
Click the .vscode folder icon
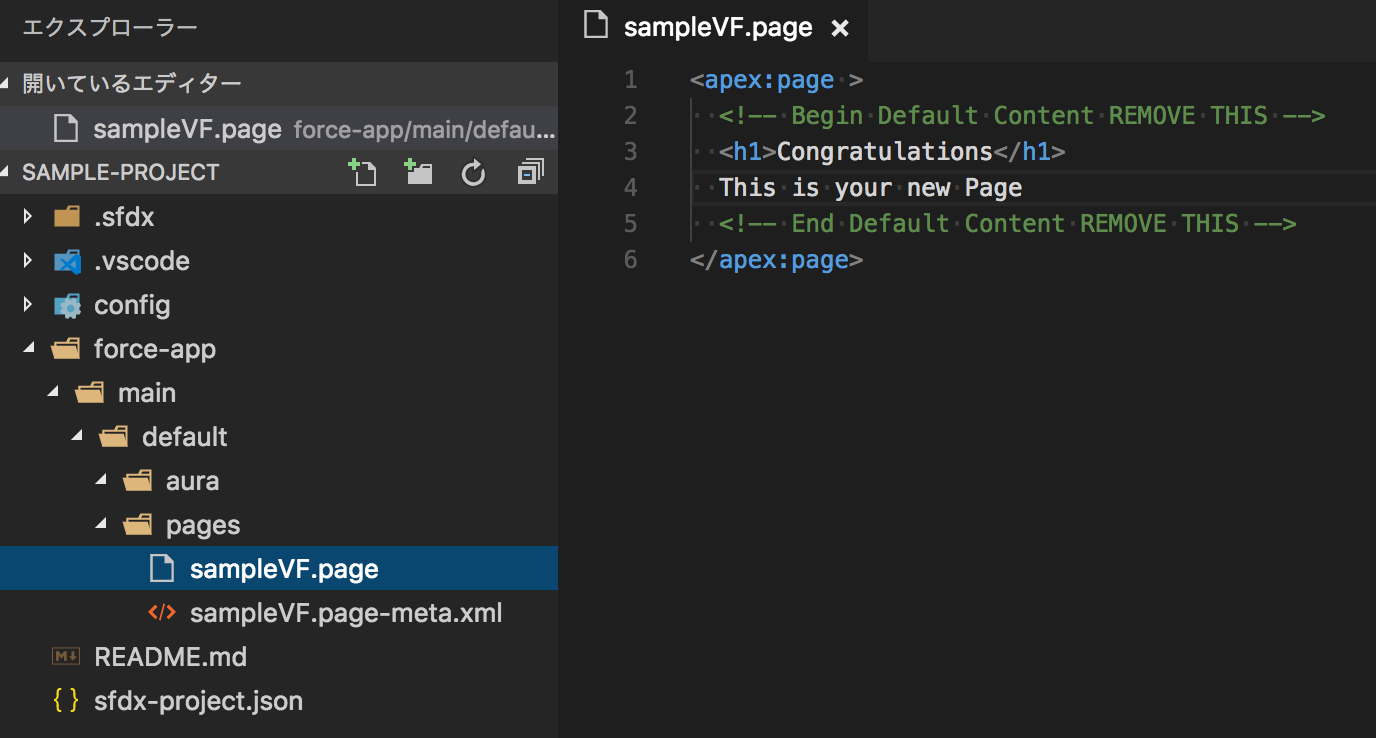click(x=67, y=261)
